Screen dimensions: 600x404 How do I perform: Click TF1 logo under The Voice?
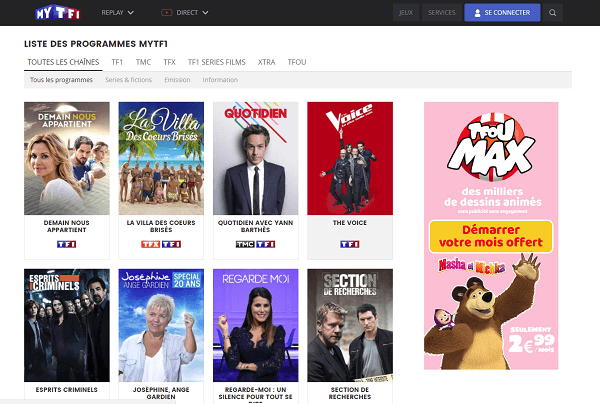click(350, 244)
